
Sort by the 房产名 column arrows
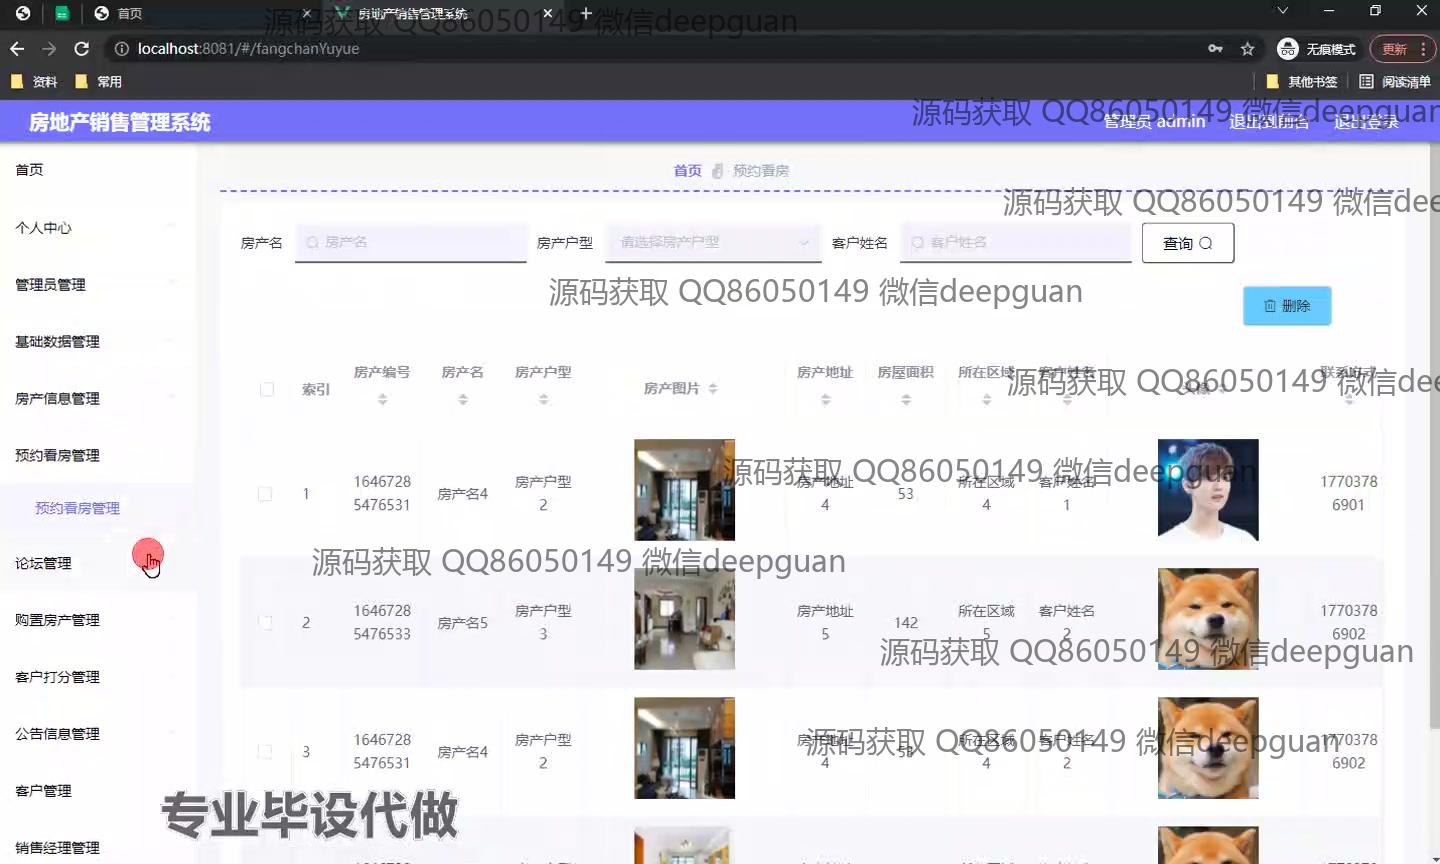462,399
